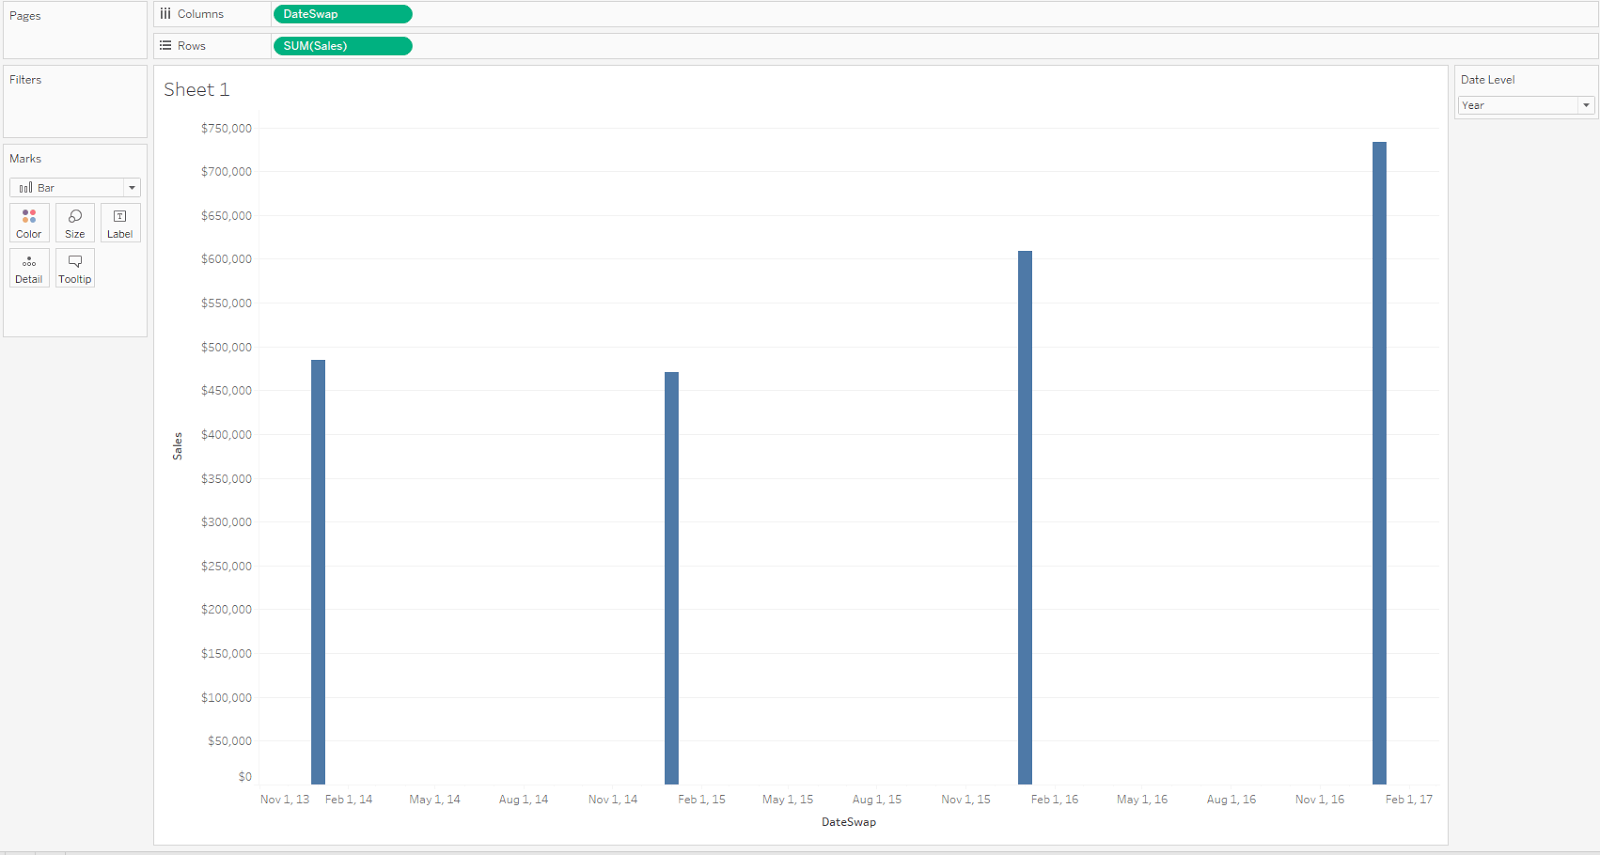Click the Filters shelf header

tap(26, 80)
